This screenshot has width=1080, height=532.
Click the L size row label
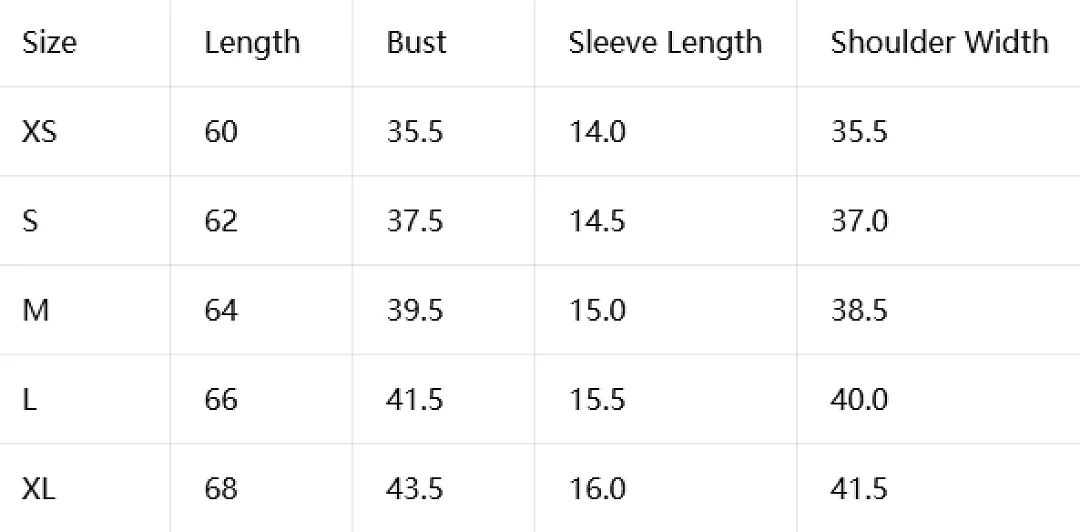29,400
